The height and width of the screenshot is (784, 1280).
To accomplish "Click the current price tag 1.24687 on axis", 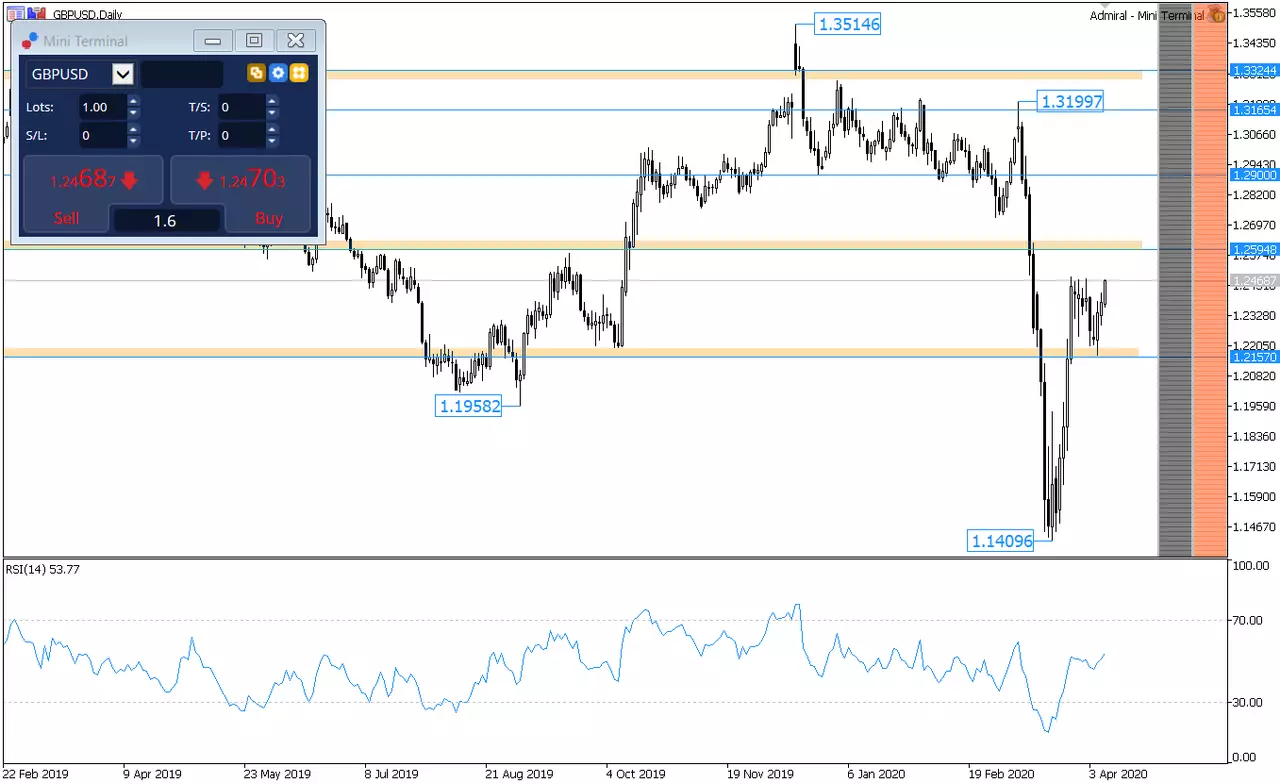I will point(1254,281).
